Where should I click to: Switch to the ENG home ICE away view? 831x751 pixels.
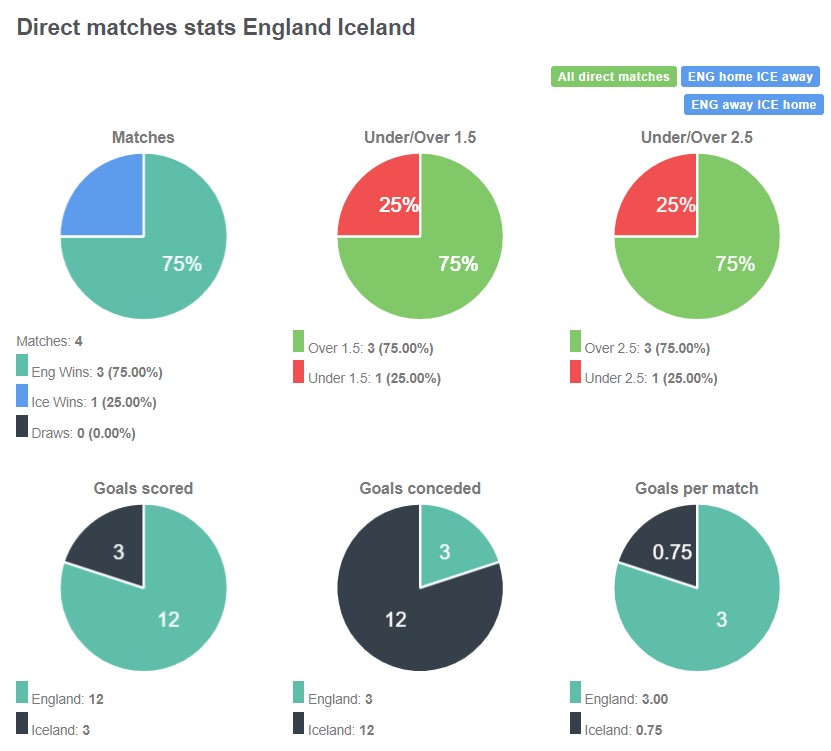point(752,76)
